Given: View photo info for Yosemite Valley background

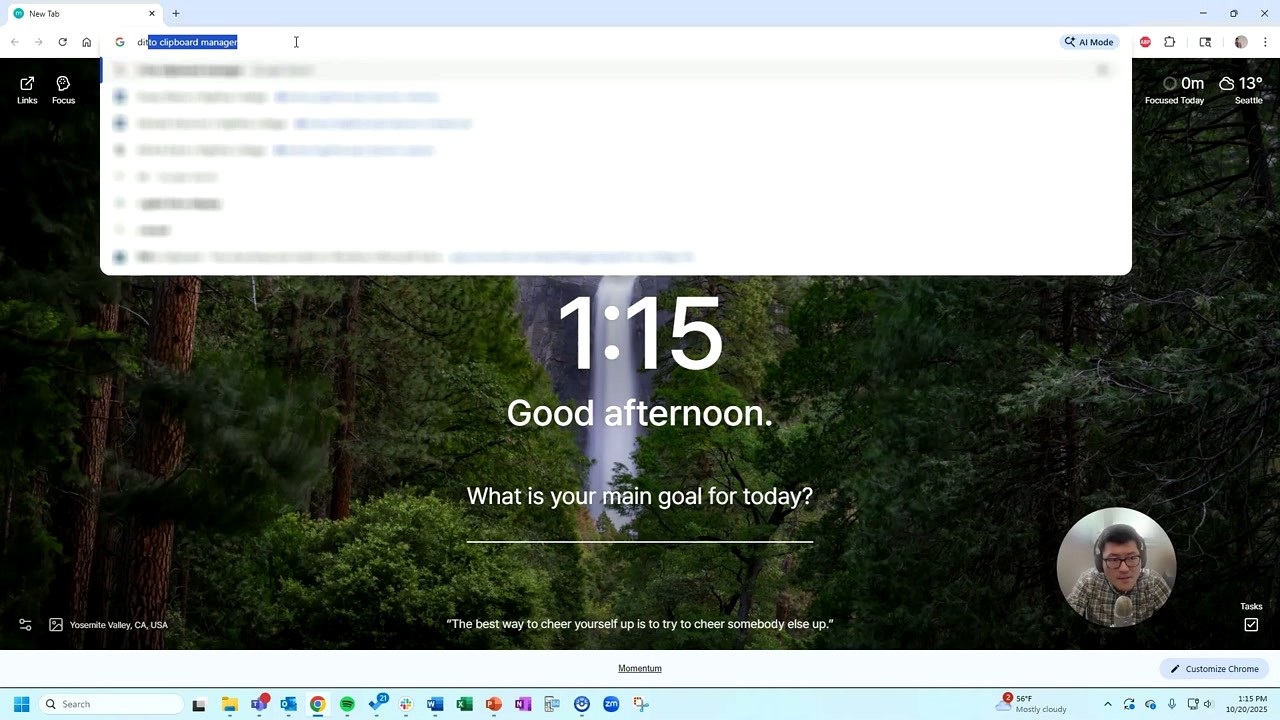Looking at the screenshot, I should tap(56, 624).
